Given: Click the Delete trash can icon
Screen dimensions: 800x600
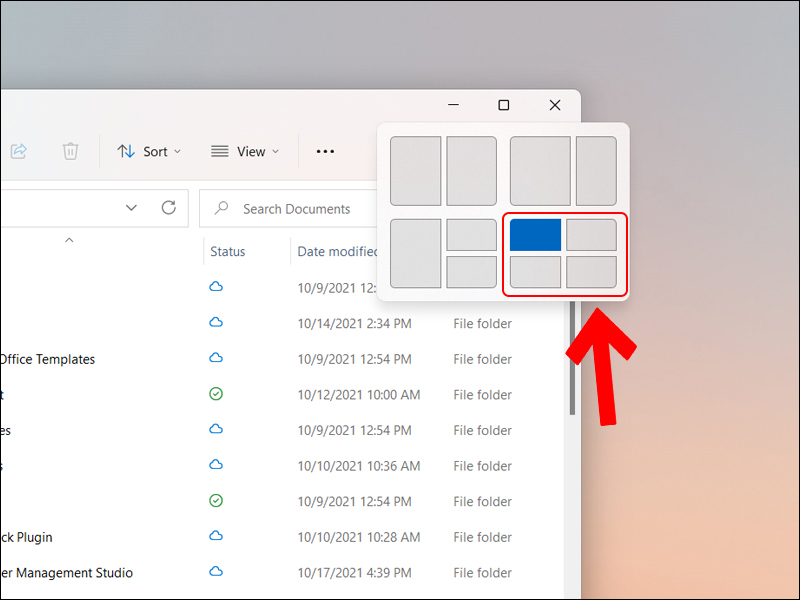Looking at the screenshot, I should [x=70, y=151].
